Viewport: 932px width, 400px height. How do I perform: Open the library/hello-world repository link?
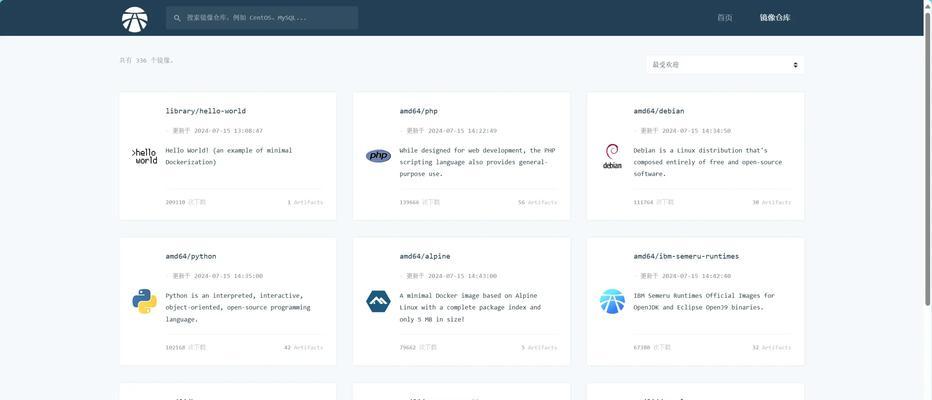206,111
